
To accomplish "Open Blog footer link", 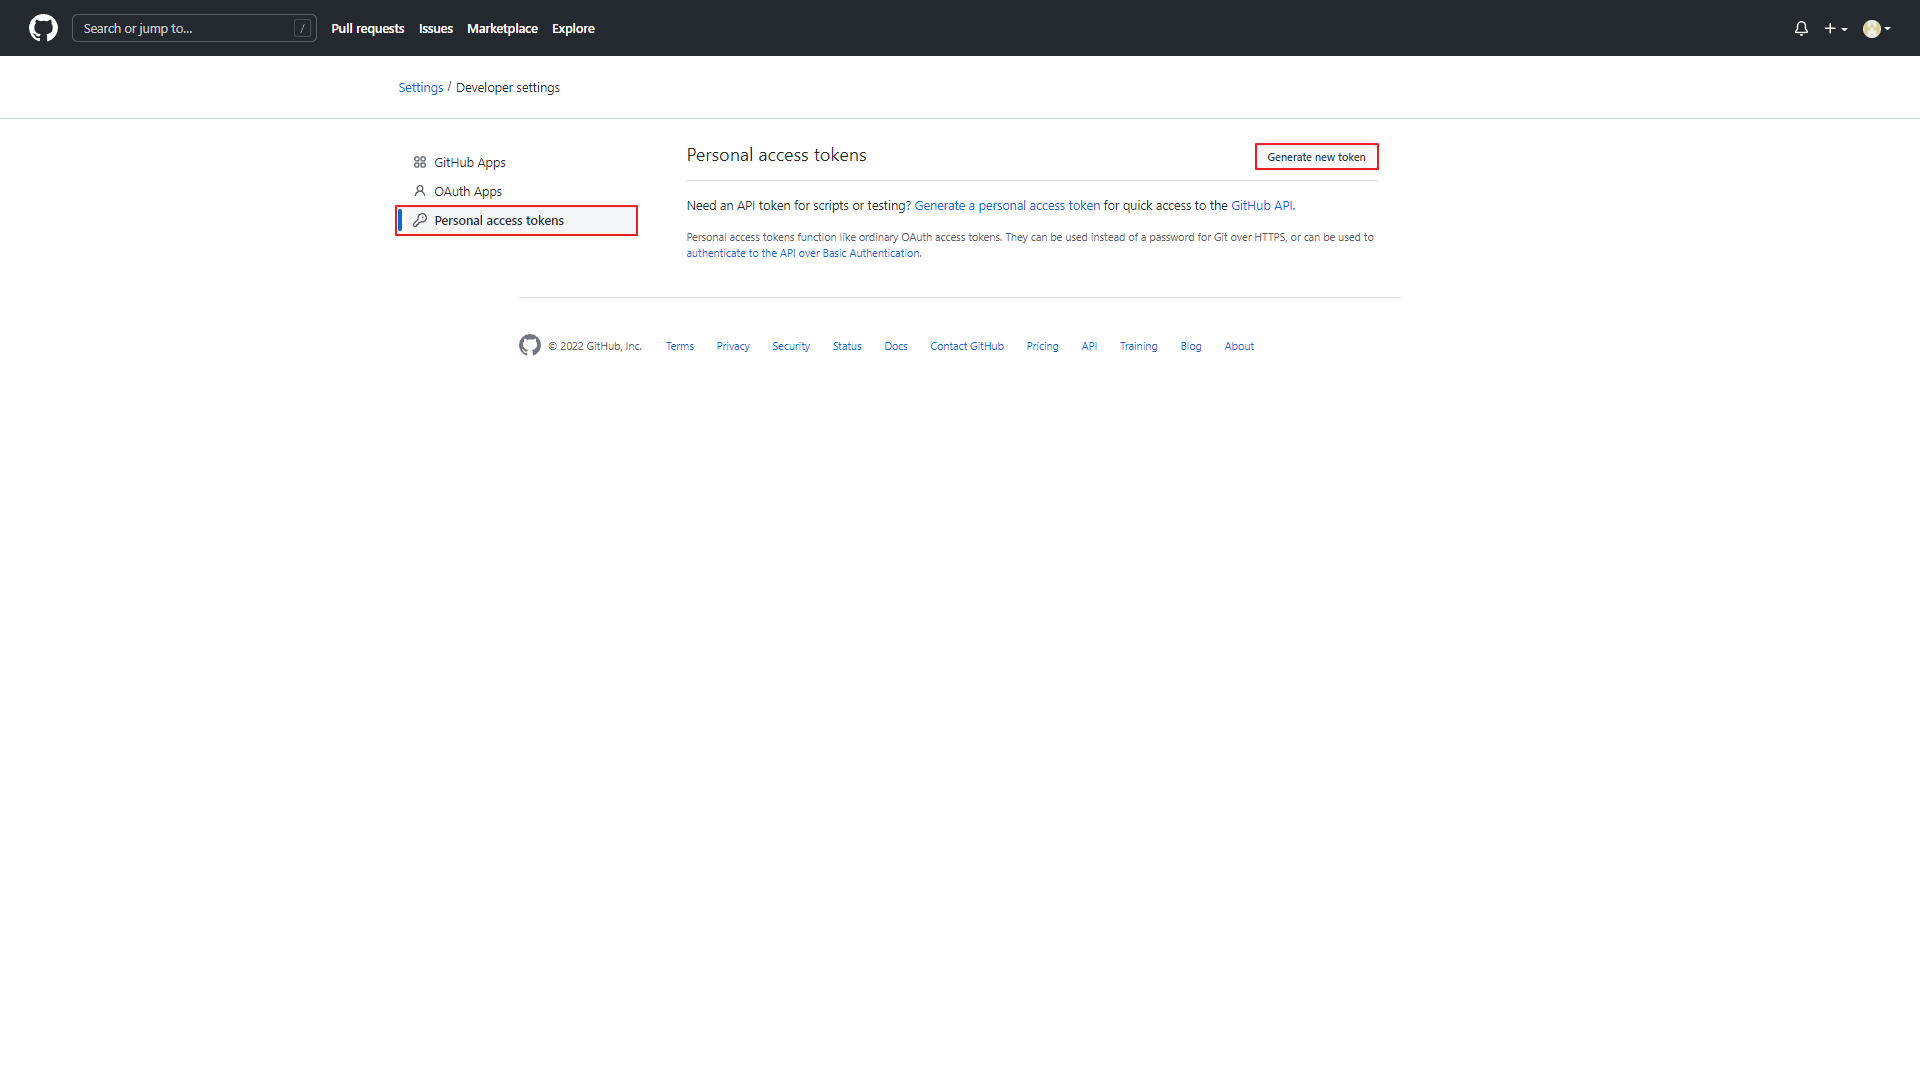I will click(x=1190, y=346).
